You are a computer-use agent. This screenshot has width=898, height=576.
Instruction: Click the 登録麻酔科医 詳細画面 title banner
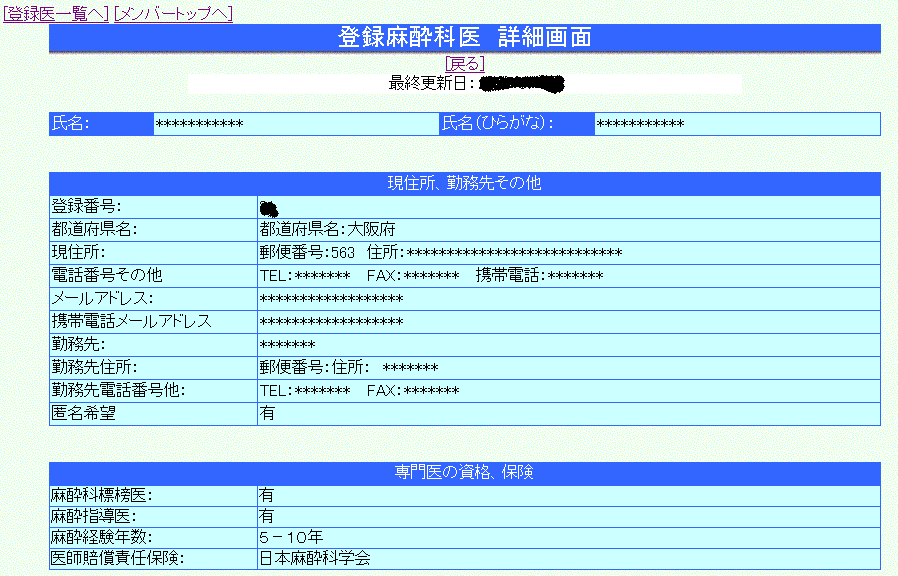click(x=464, y=37)
